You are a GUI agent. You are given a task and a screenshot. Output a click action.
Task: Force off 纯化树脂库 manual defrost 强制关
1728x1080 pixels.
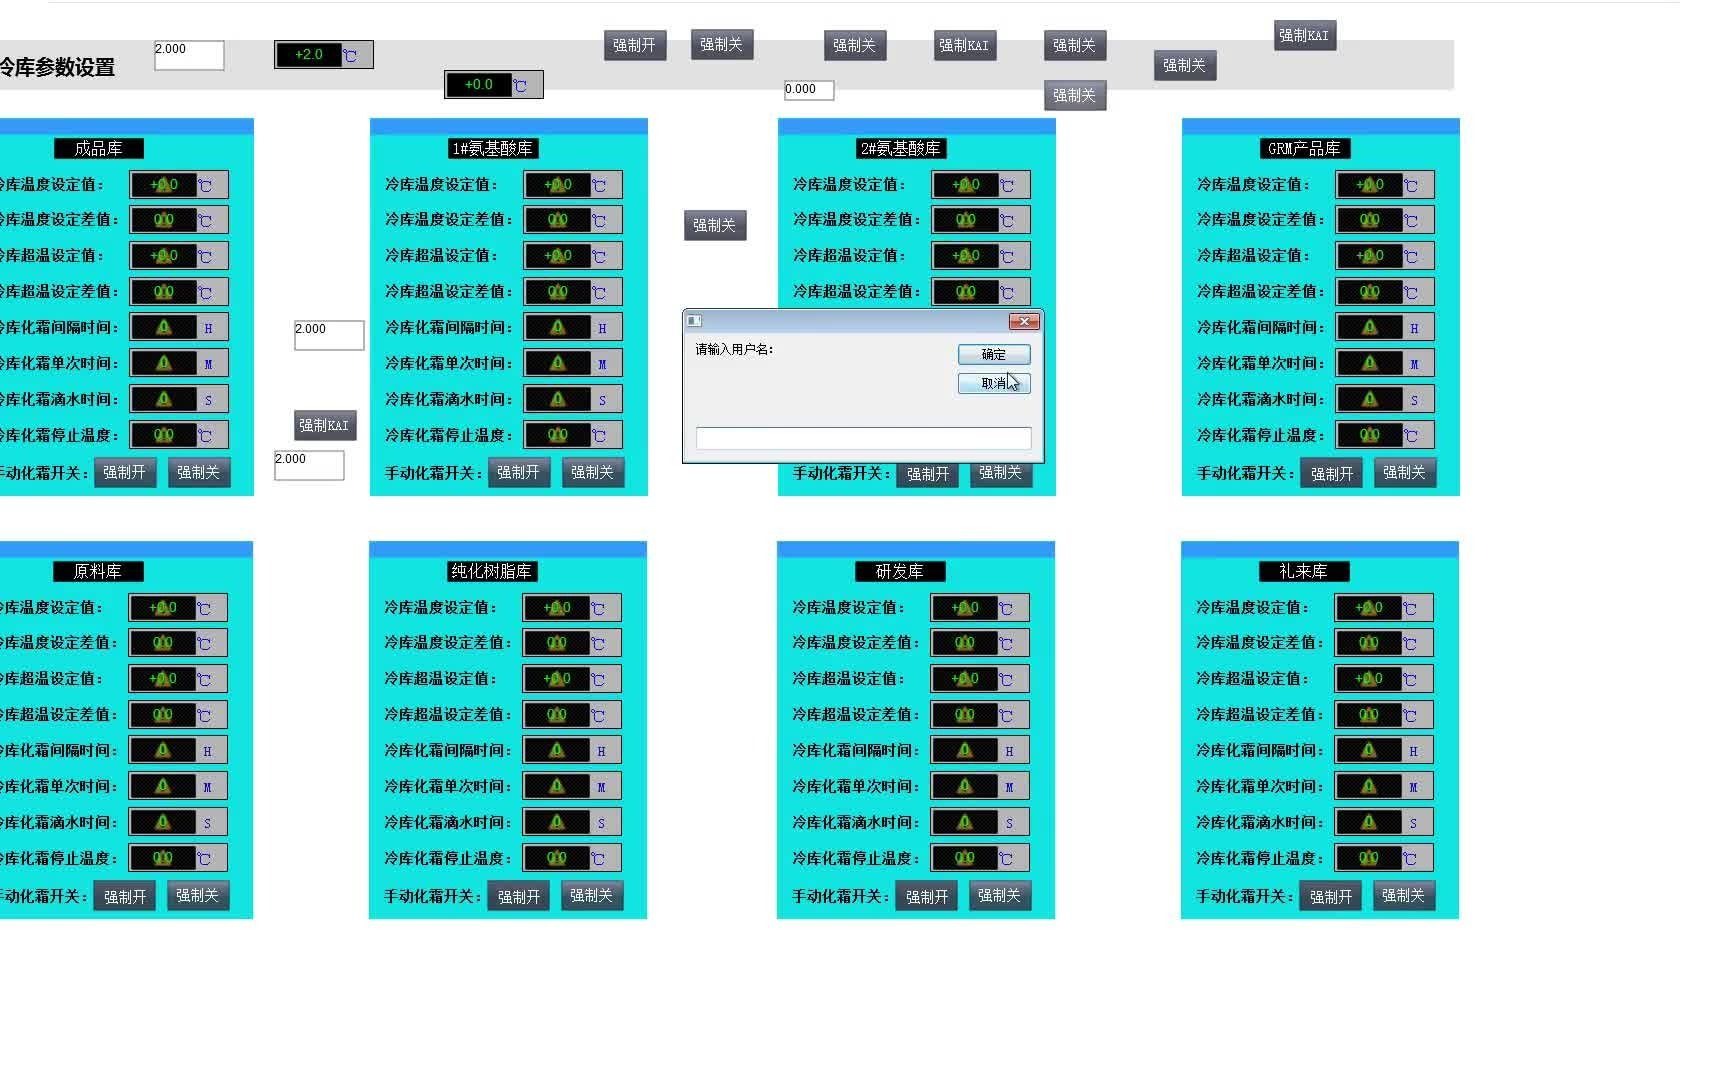click(x=592, y=895)
